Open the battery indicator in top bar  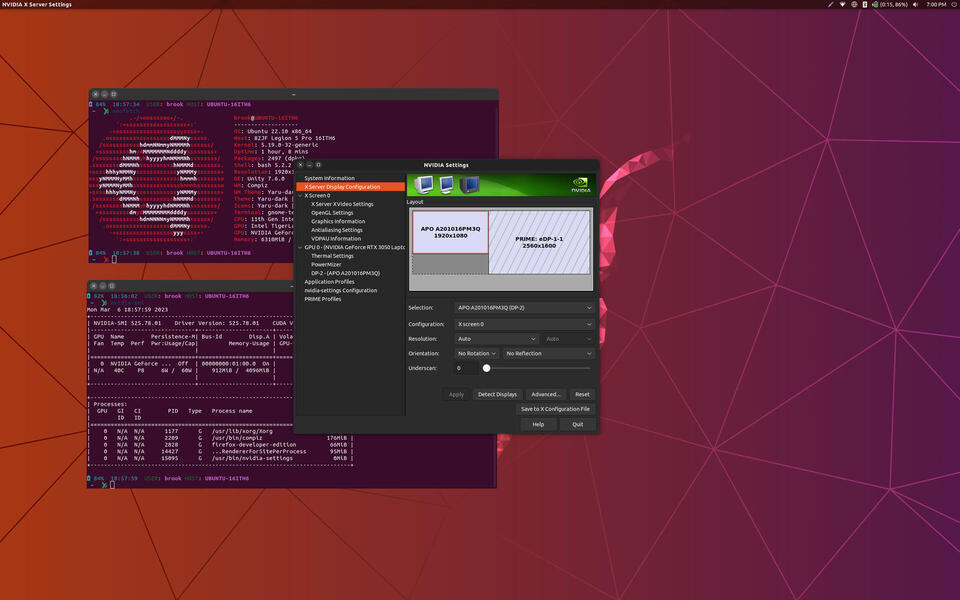point(890,4)
